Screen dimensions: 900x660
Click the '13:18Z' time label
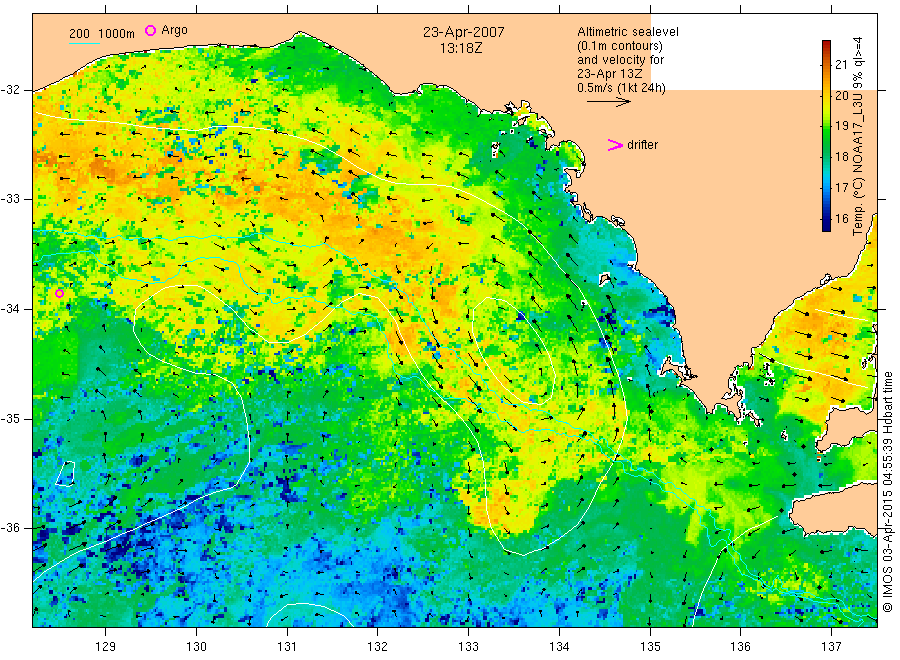461,48
